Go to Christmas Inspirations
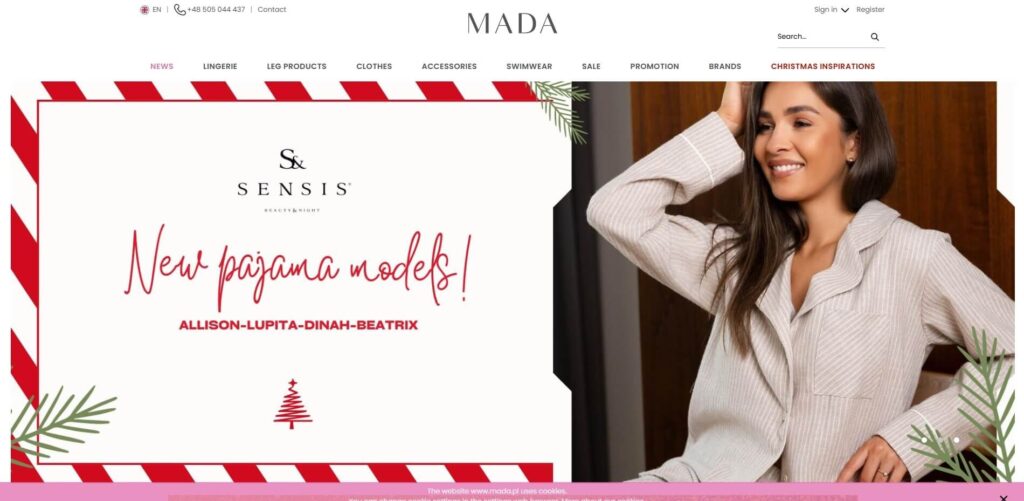This screenshot has width=1024, height=501. (823, 67)
